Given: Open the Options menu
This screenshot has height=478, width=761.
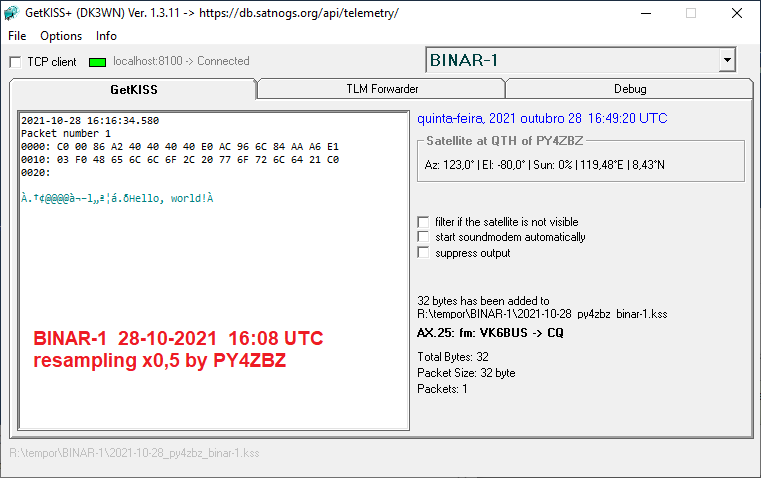Looking at the screenshot, I should click(x=61, y=36).
